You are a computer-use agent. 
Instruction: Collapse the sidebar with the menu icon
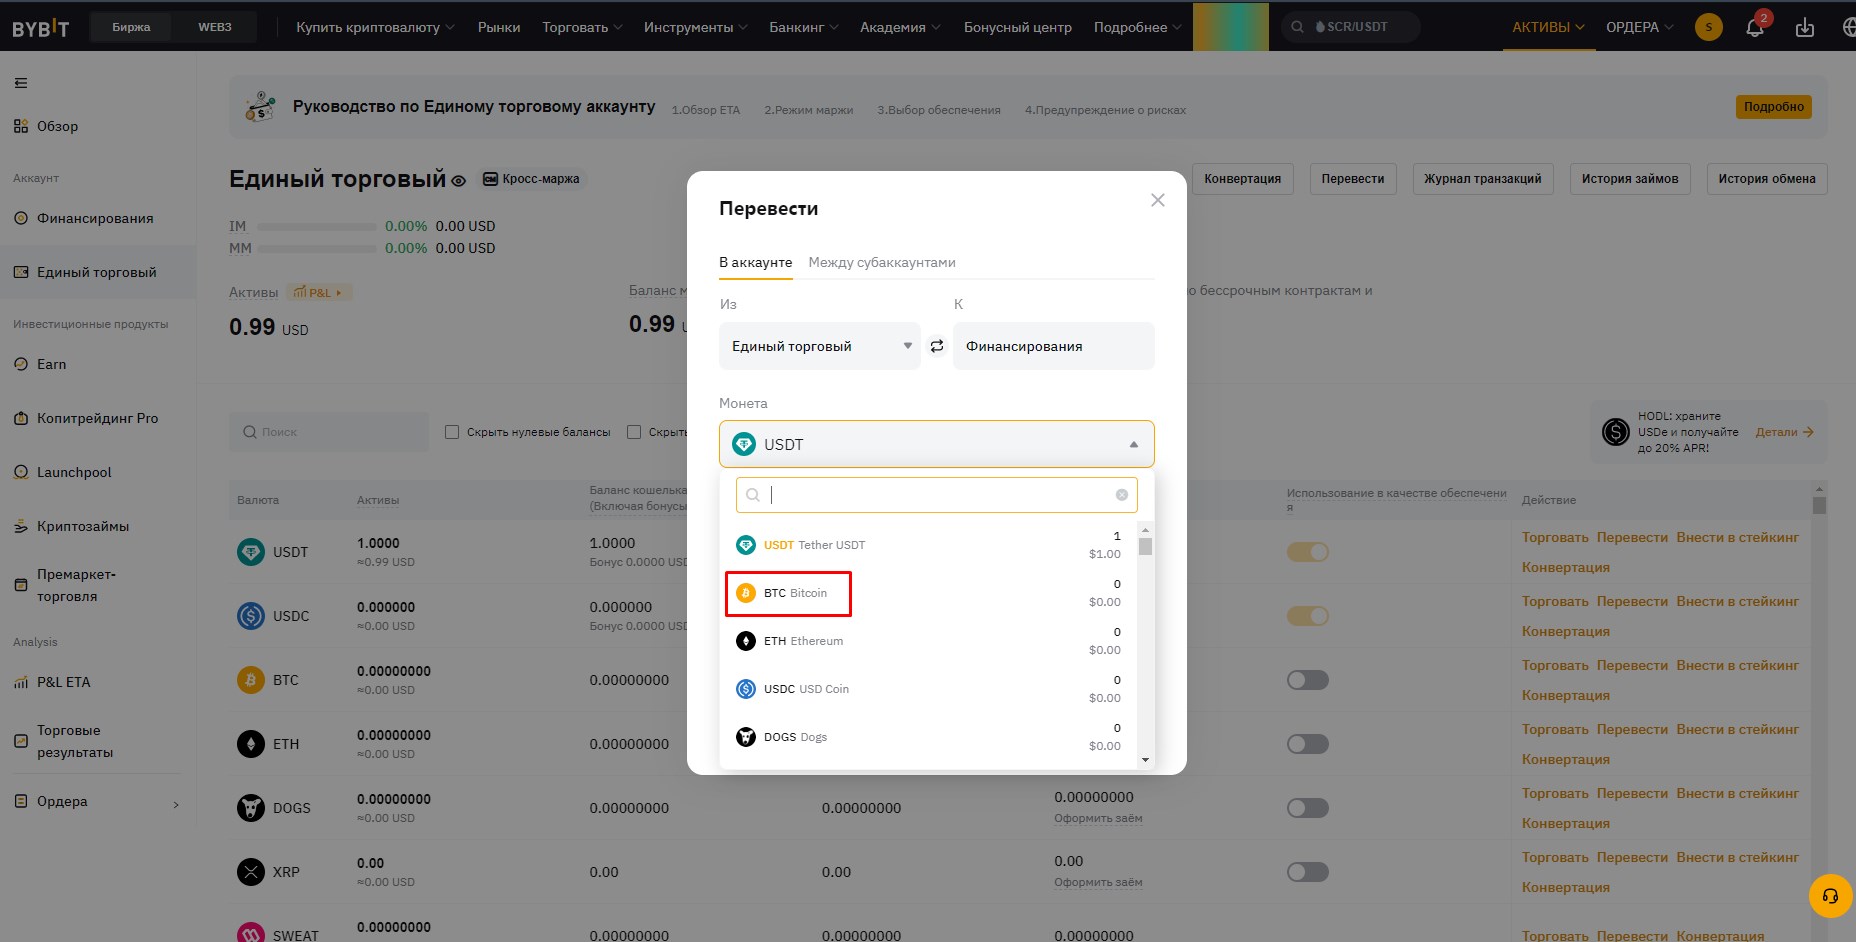[x=21, y=83]
